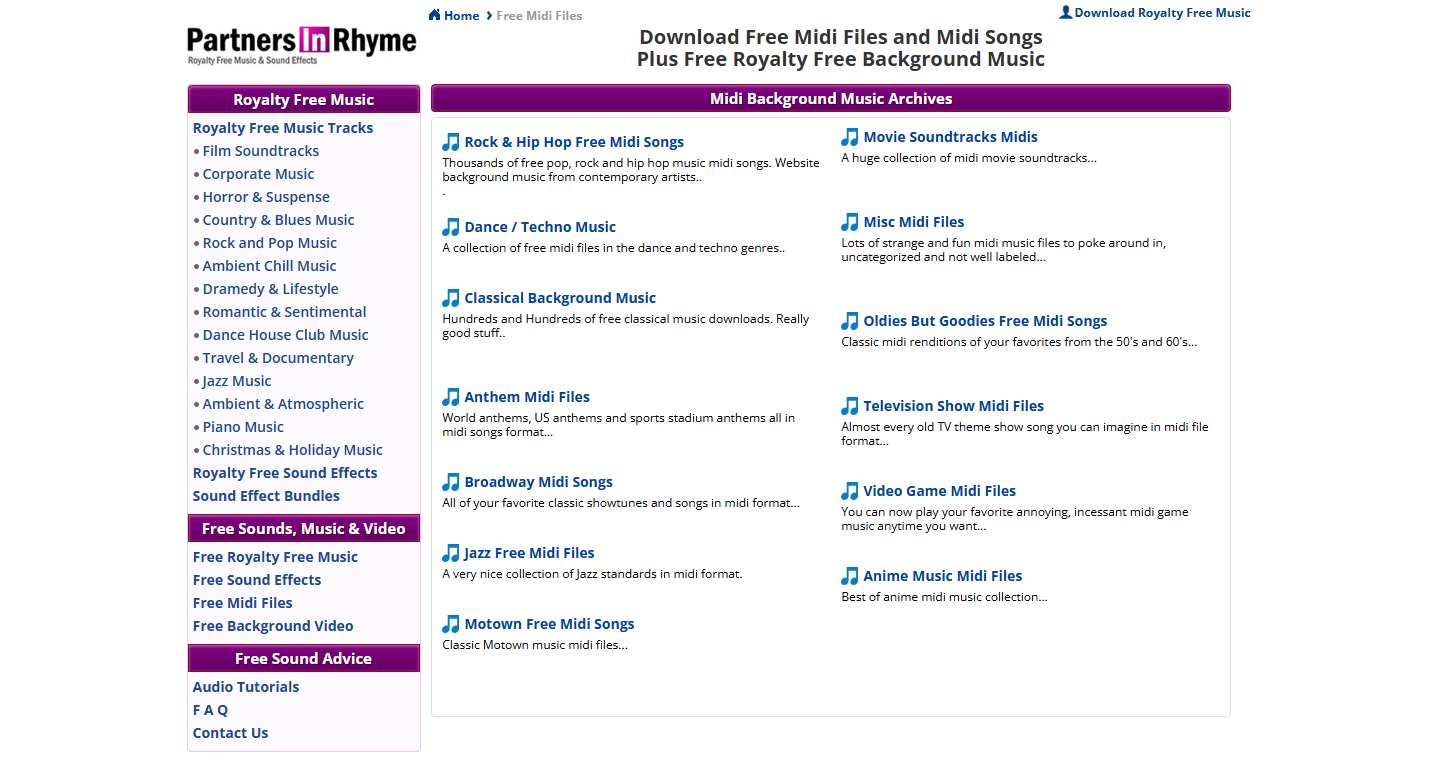Click the person icon near Download Royalty Free Music
This screenshot has height=770, width=1445.
coord(1064,12)
